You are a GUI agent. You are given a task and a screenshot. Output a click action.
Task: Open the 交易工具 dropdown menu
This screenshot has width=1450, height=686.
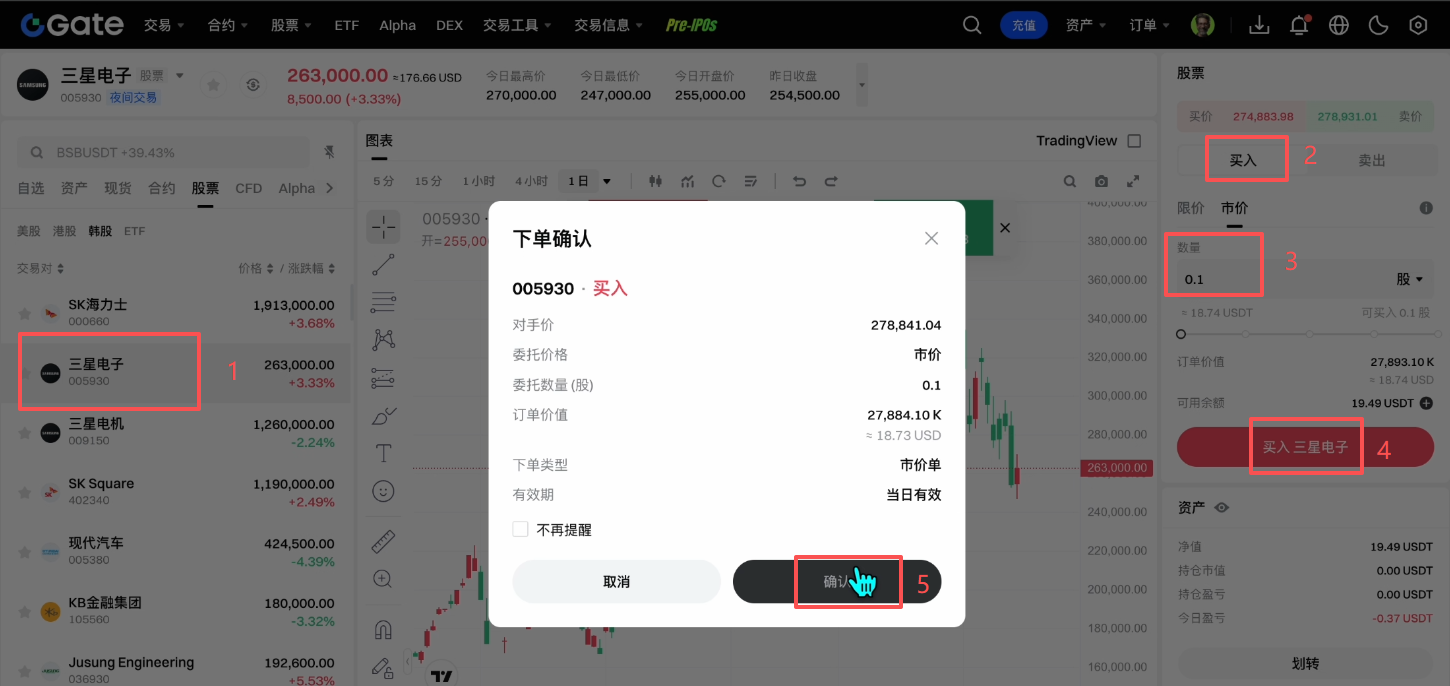[517, 25]
